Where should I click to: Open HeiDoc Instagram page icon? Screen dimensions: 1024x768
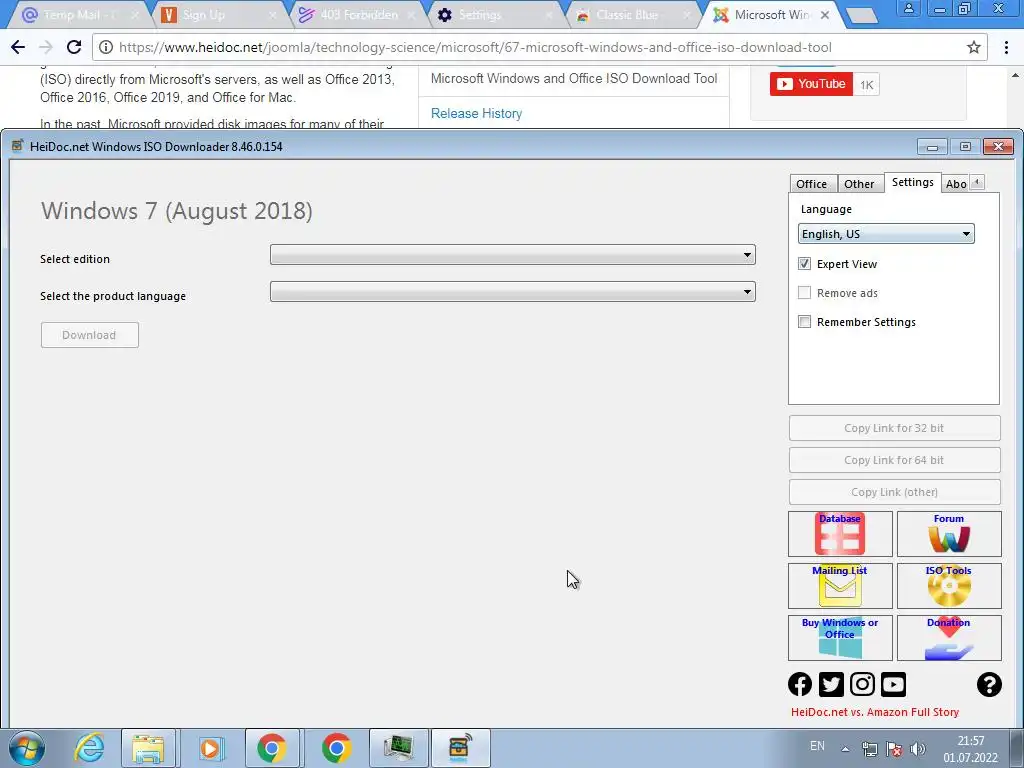pos(862,684)
